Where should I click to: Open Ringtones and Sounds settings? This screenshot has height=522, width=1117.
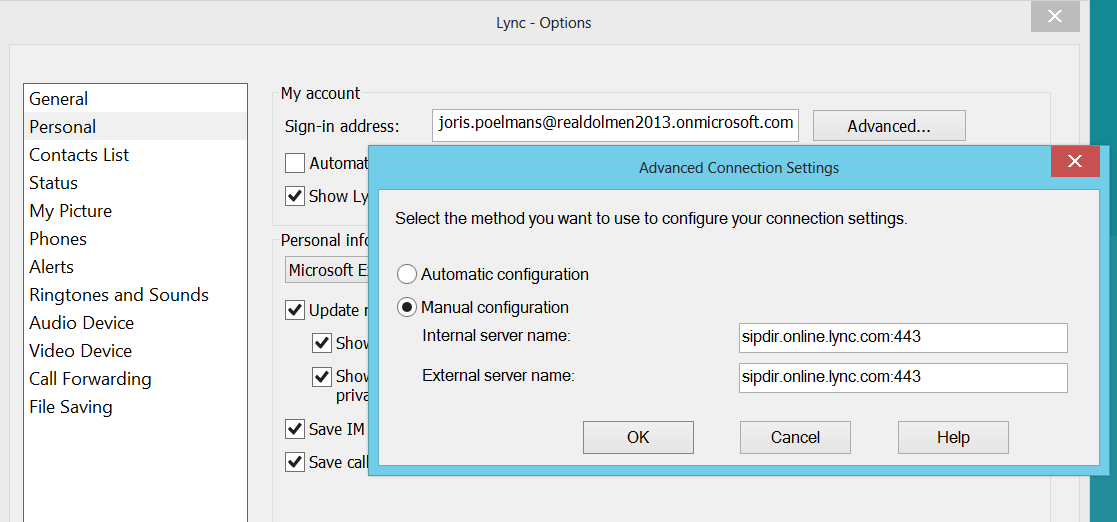tap(135, 295)
